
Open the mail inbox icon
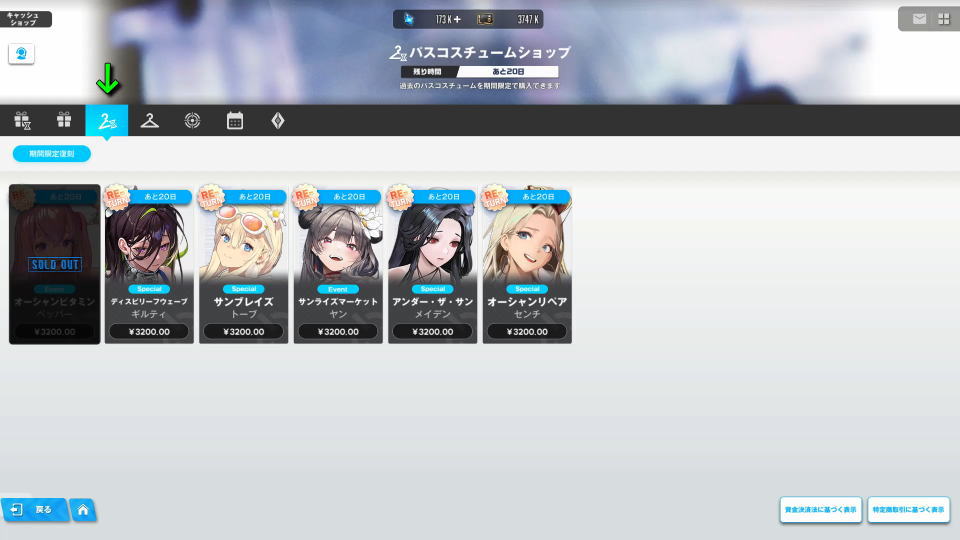919,19
